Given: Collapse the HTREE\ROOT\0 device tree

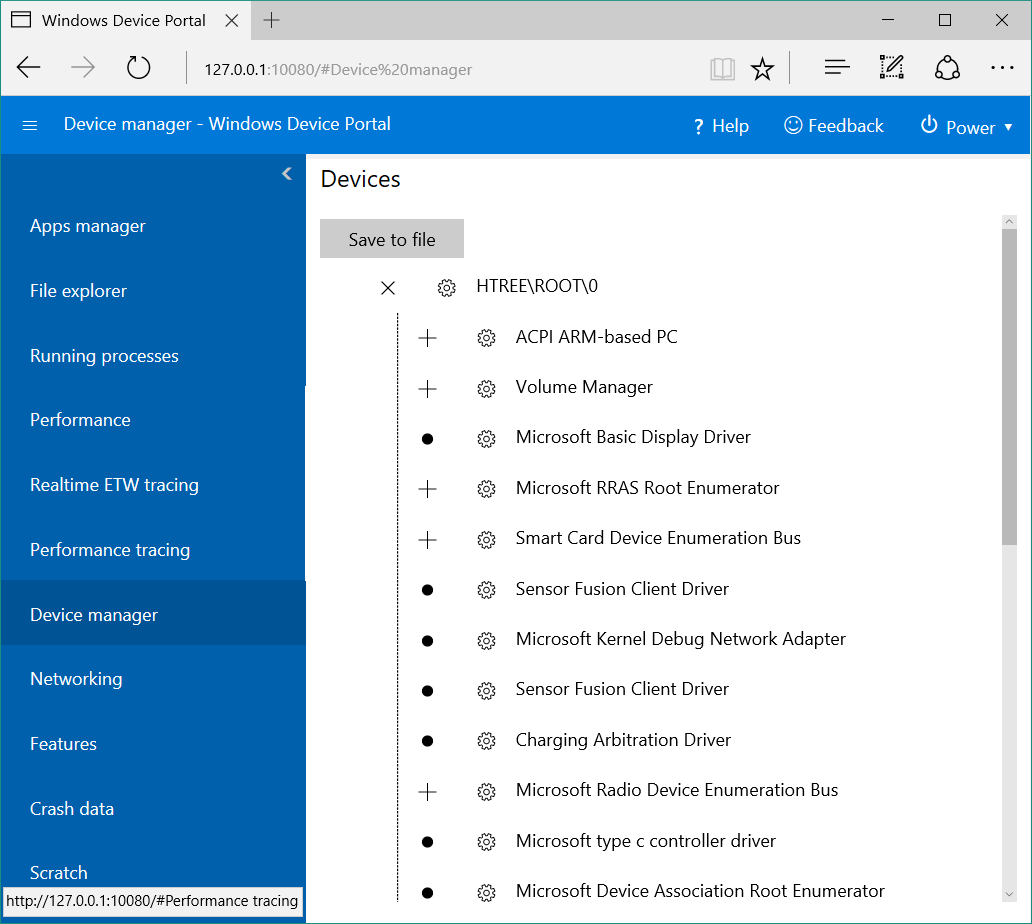Looking at the screenshot, I should (388, 287).
